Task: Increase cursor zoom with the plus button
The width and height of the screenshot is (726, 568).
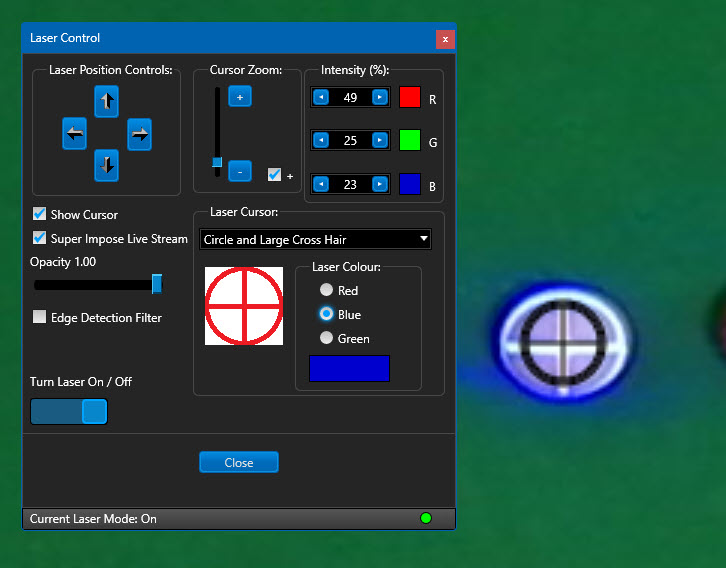Action: (x=240, y=96)
